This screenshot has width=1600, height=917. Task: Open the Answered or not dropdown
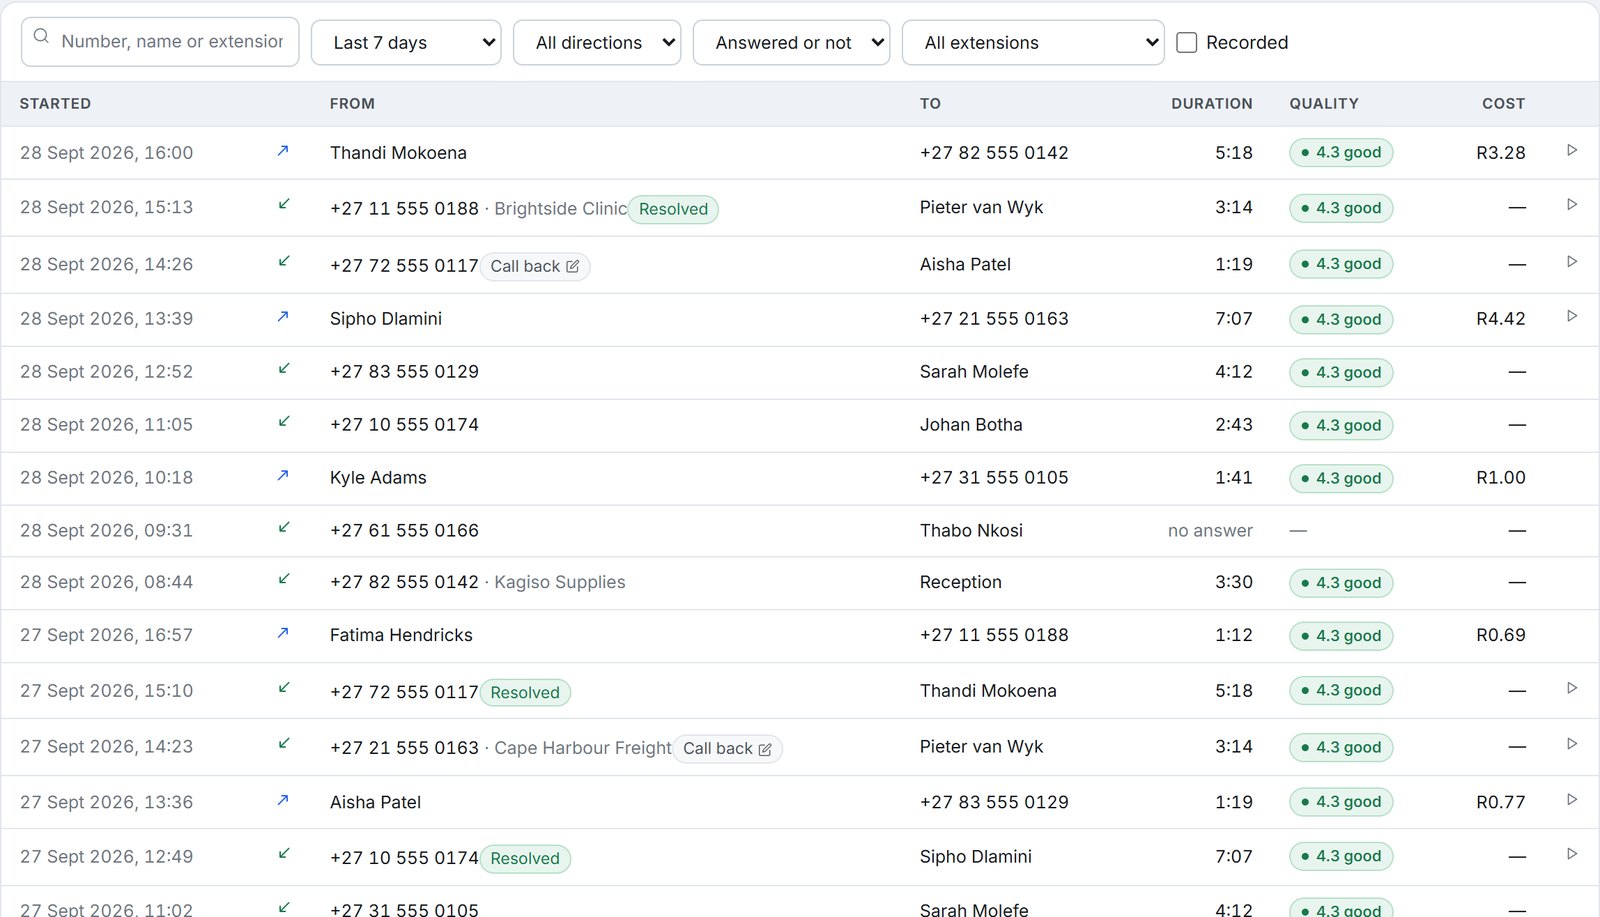[791, 42]
